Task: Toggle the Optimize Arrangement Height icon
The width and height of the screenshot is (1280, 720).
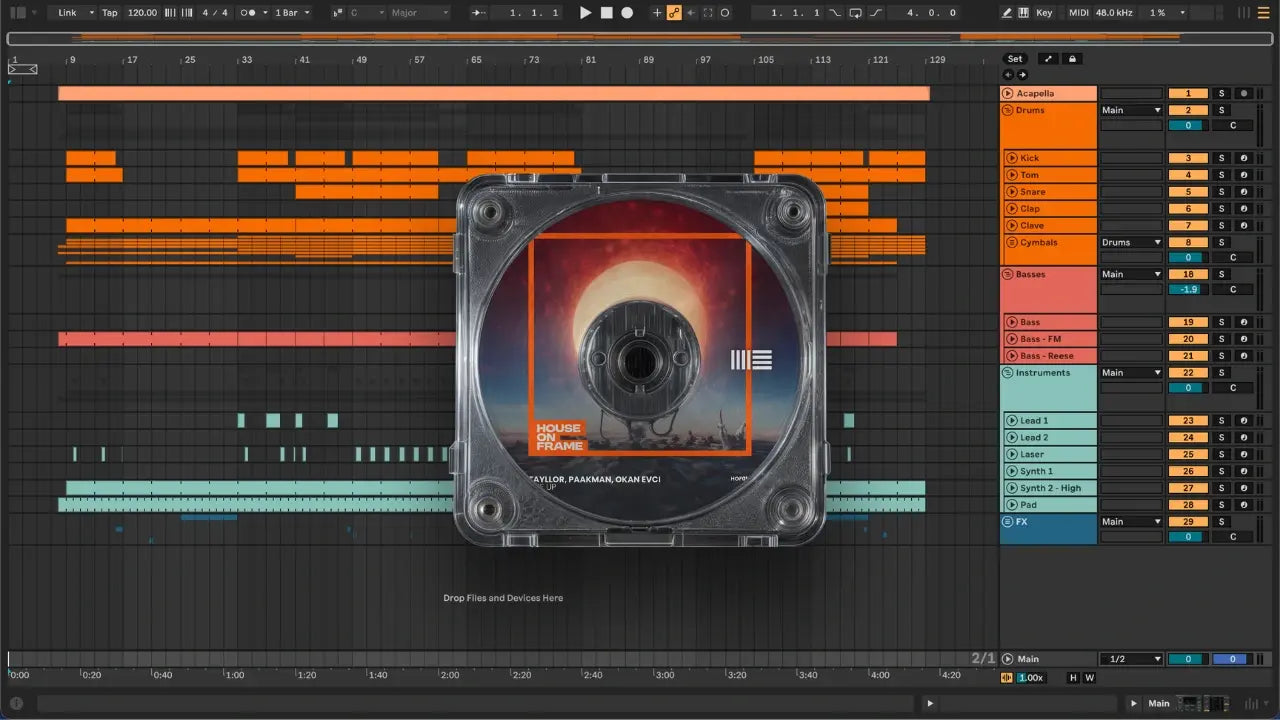Action: point(1048,59)
